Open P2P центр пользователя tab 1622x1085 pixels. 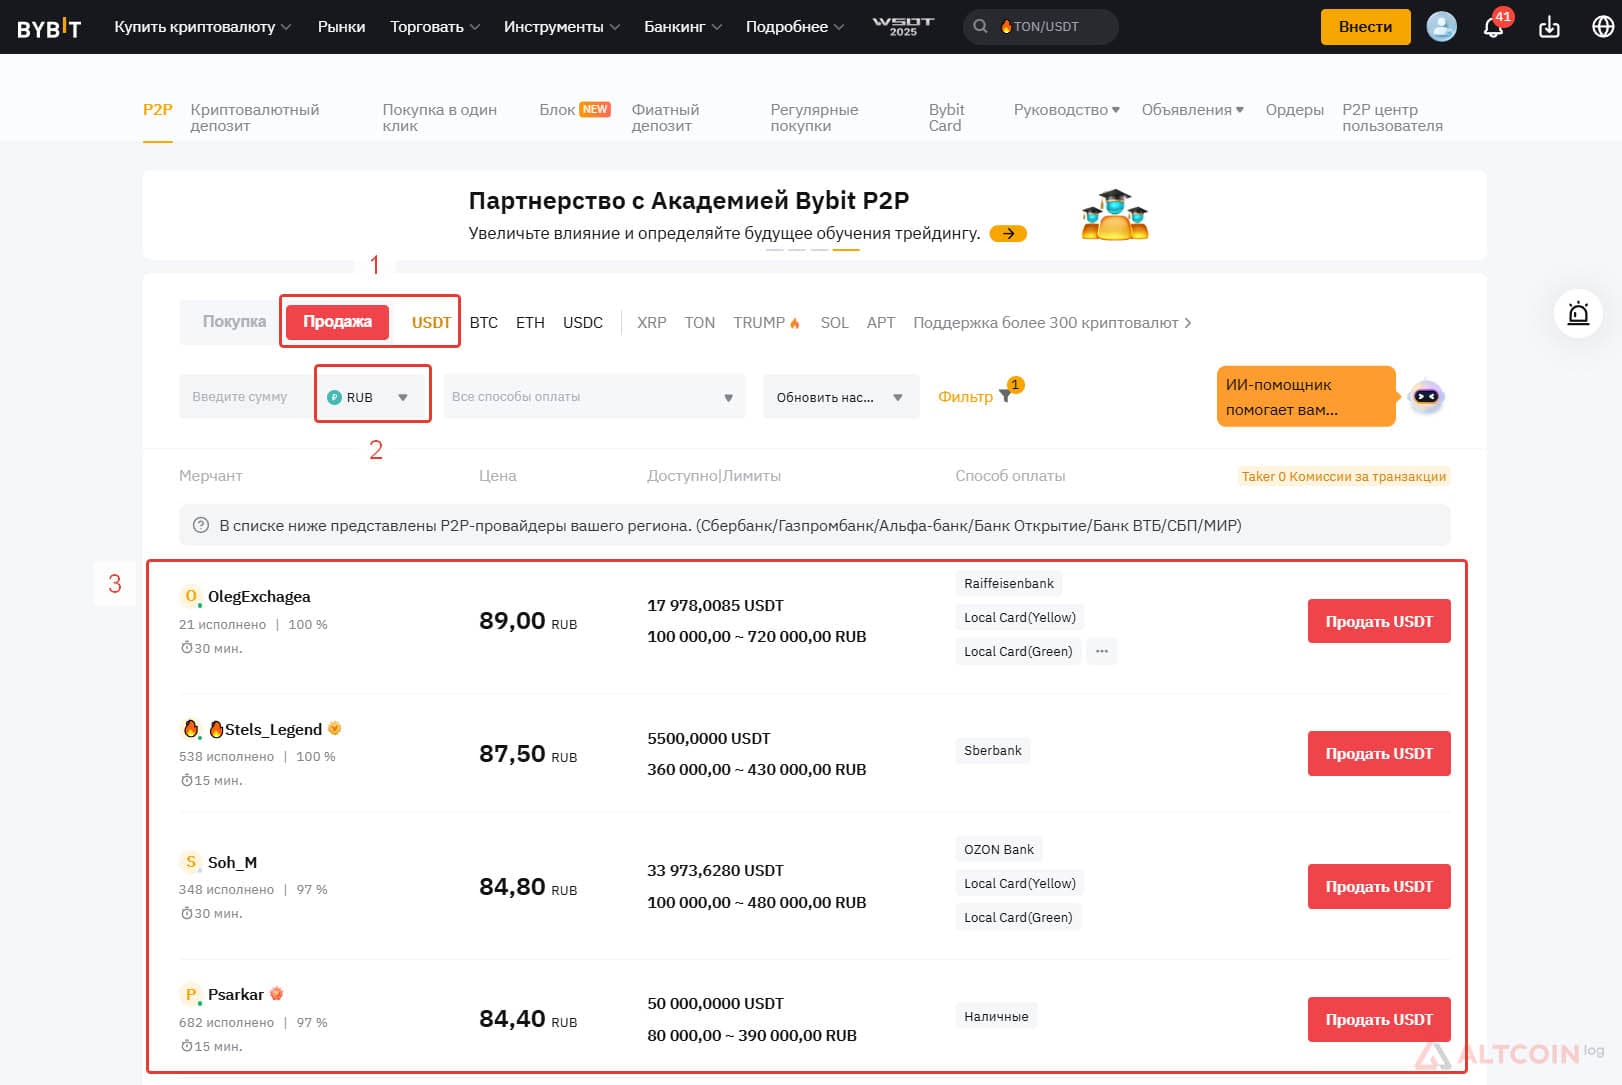(x=1392, y=118)
